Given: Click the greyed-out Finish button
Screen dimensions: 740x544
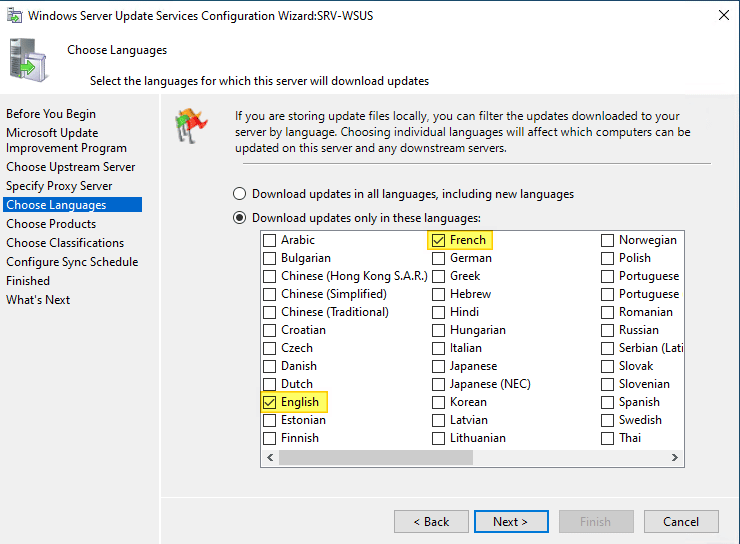Looking at the screenshot, I should [596, 521].
